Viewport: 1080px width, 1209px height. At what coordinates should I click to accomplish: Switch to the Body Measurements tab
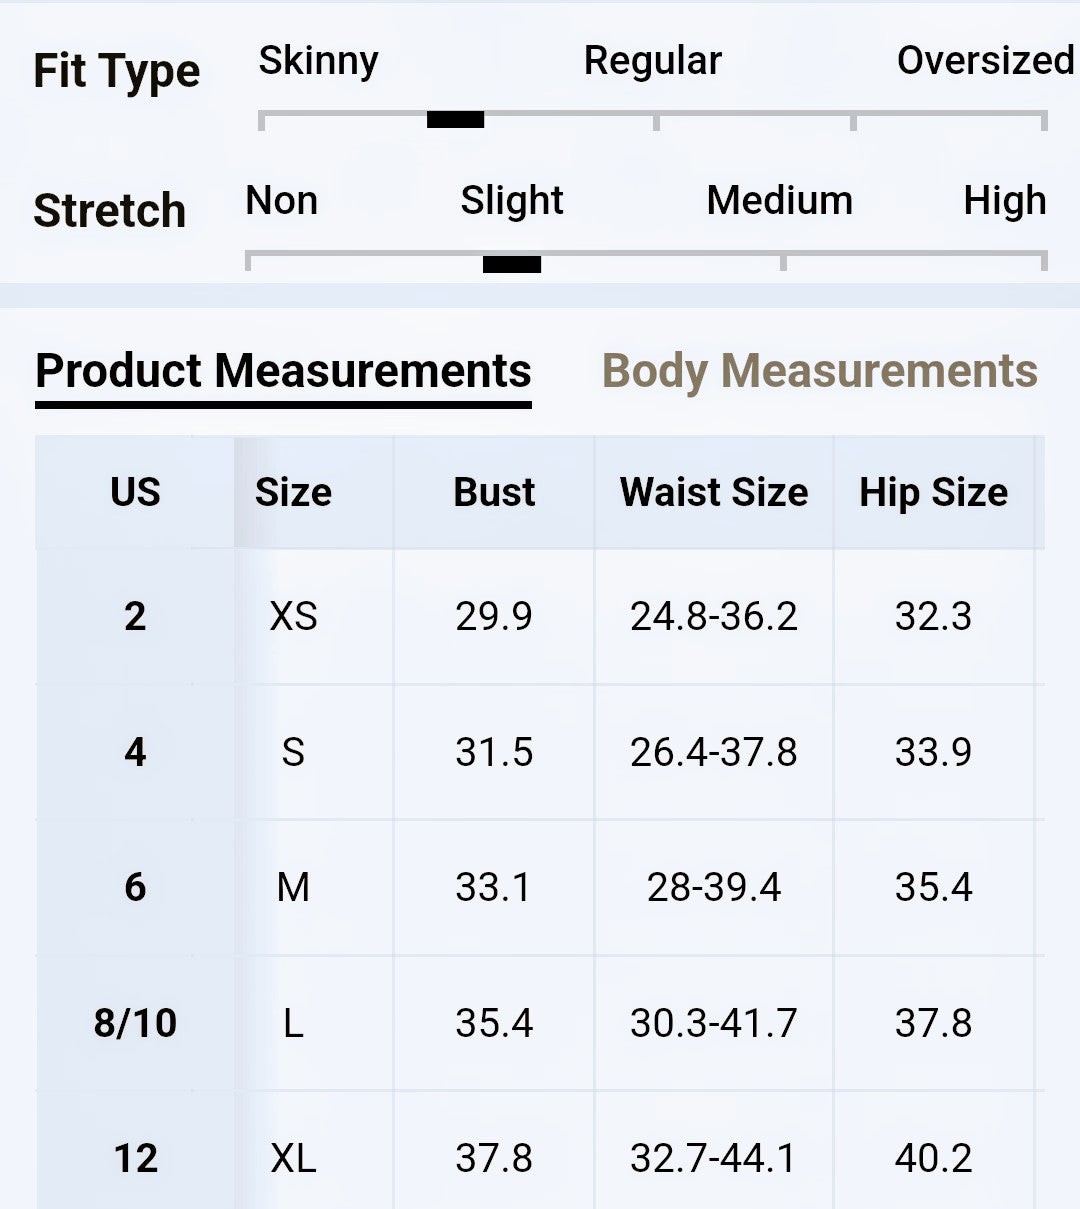pyautogui.click(x=819, y=371)
